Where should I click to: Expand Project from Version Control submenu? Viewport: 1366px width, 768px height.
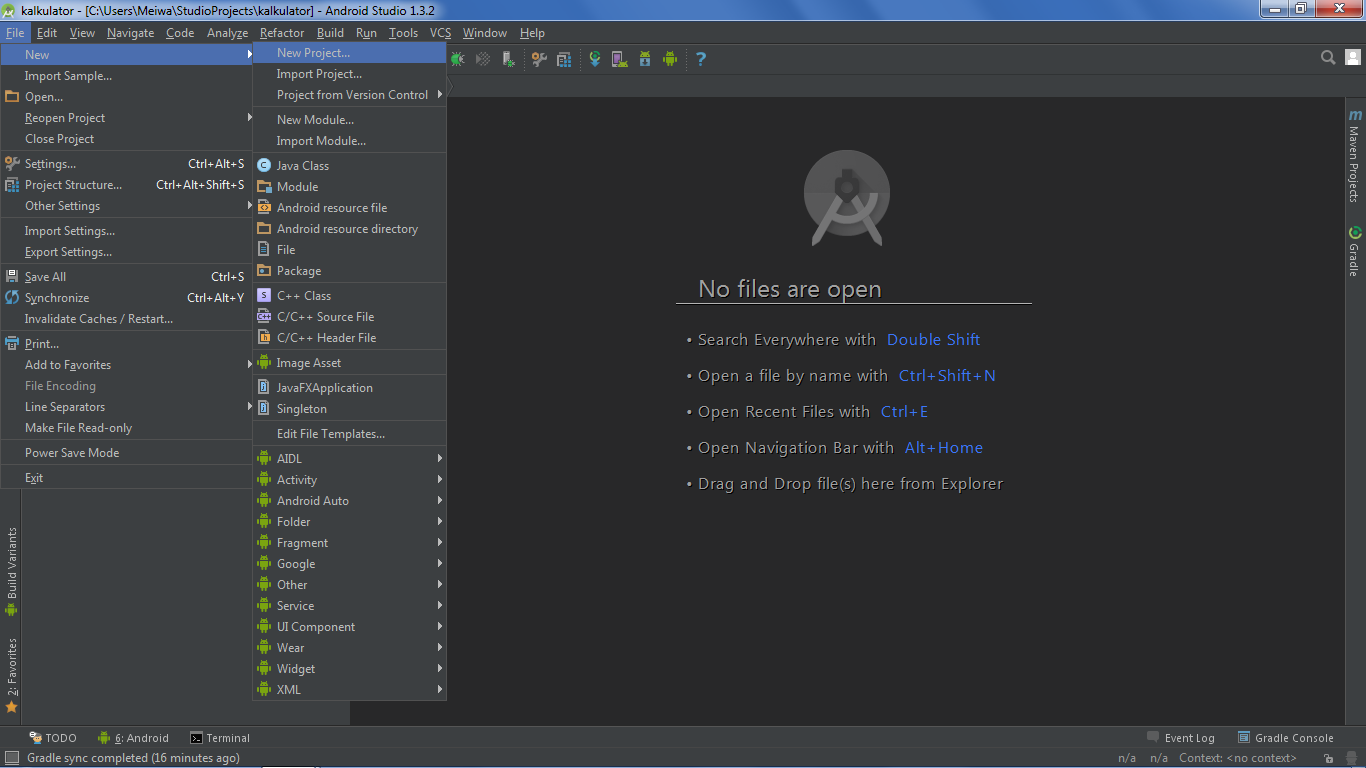coord(349,95)
